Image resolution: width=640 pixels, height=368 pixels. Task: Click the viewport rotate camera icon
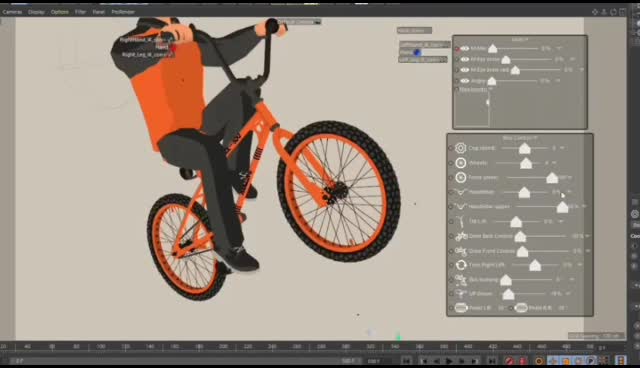(613, 12)
